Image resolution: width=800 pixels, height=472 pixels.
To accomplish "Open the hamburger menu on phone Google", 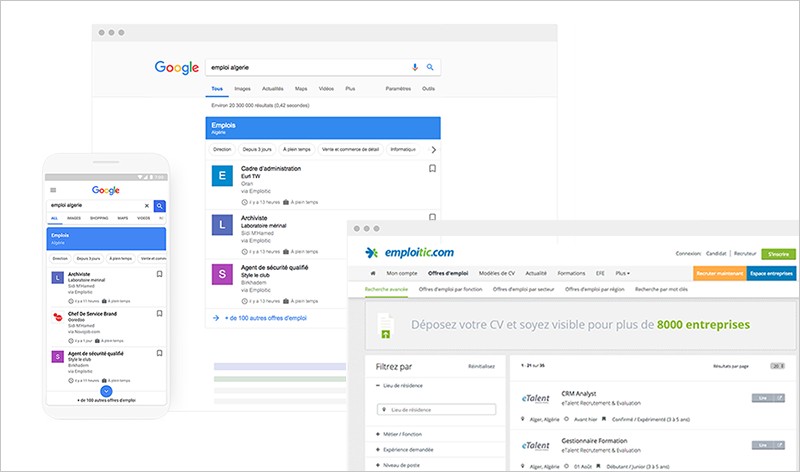I will (x=53, y=190).
